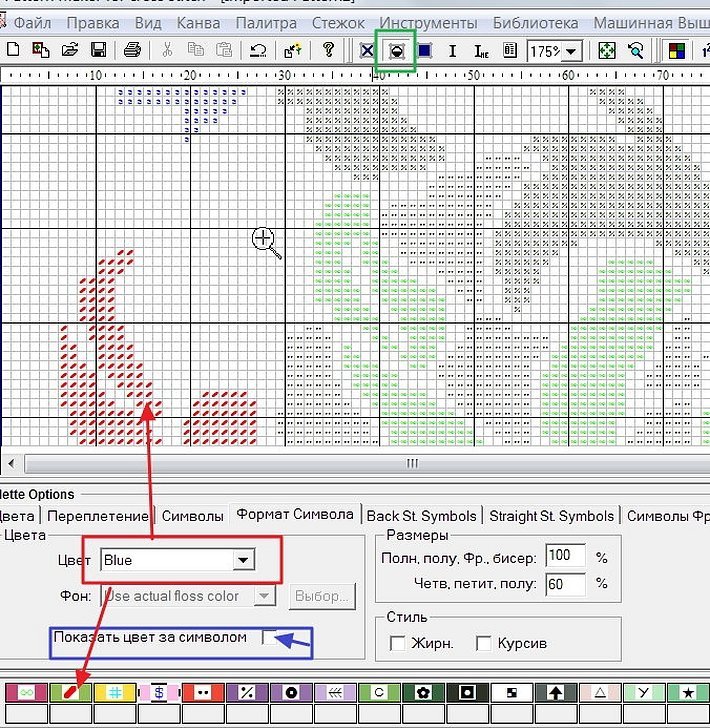Select lavender swatch with arrow-feather symbol
This screenshot has height=728, width=710.
(x=335, y=693)
